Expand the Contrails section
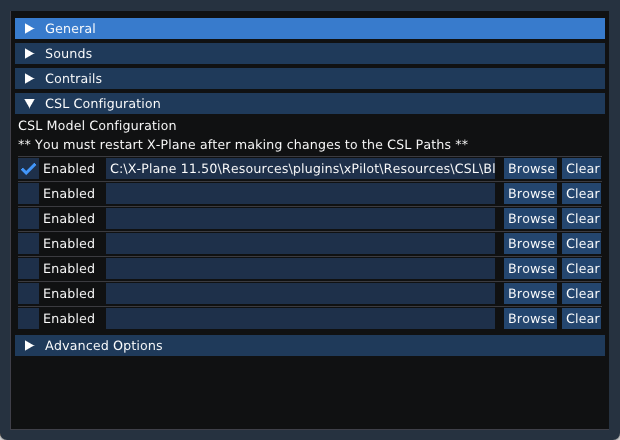620x440 pixels. (310, 78)
